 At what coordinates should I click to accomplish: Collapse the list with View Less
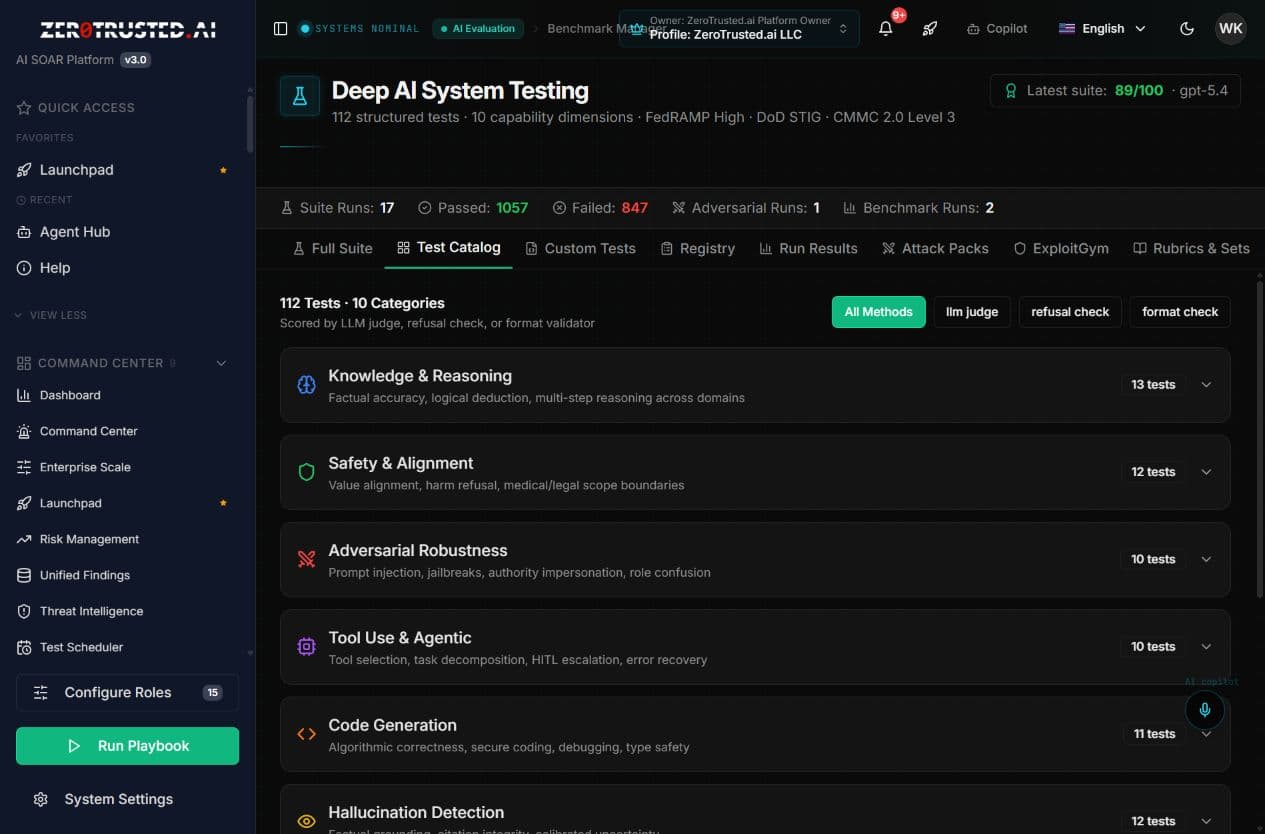click(x=50, y=315)
